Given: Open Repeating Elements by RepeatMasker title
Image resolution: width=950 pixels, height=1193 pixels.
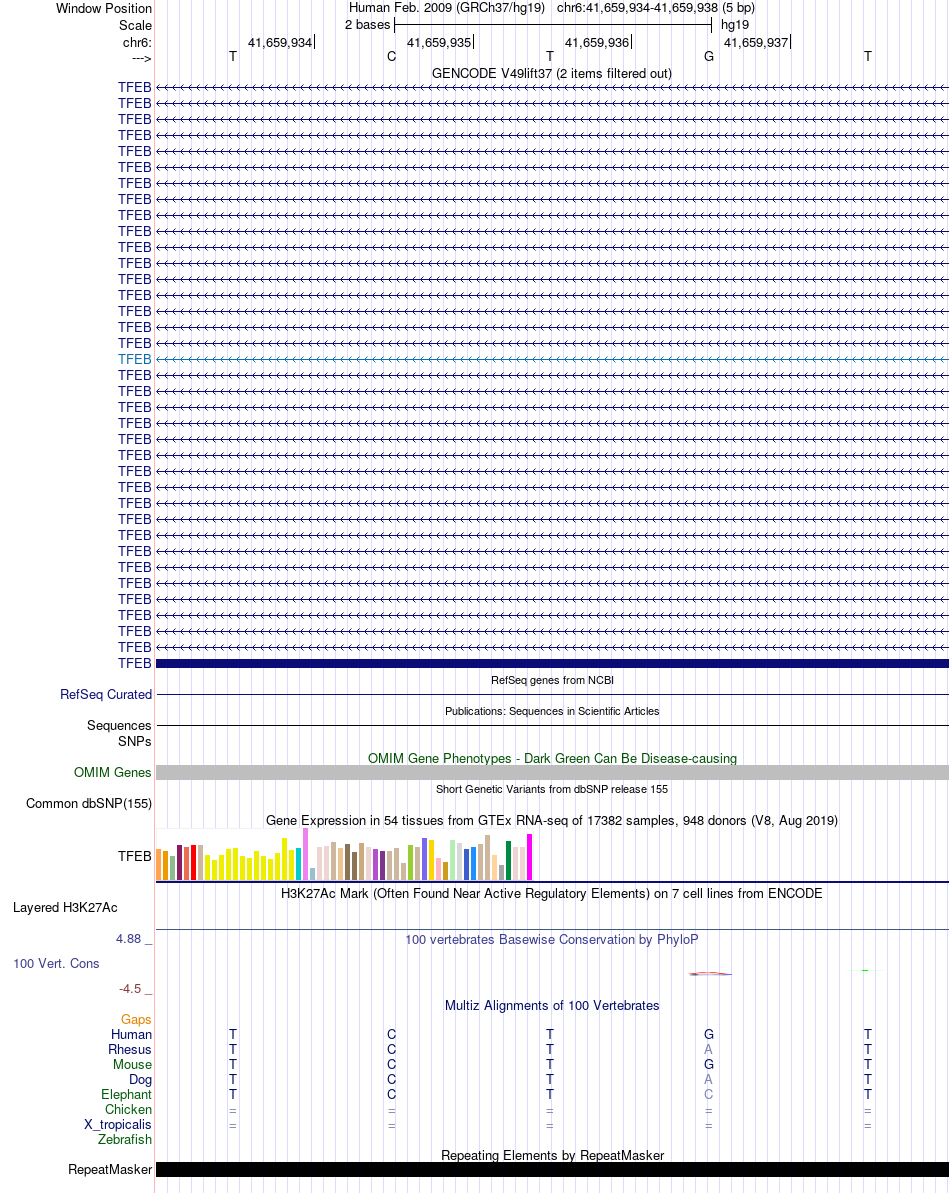Looking at the screenshot, I should (x=552, y=1156).
